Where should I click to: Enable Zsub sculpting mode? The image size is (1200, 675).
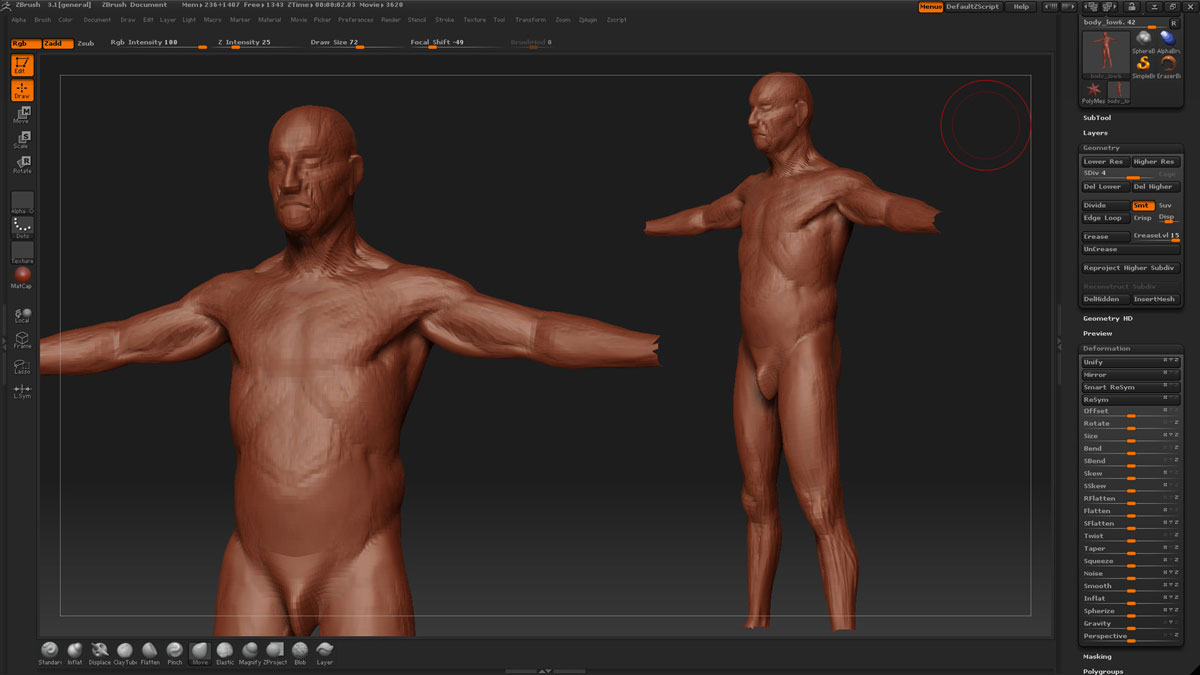pos(86,43)
